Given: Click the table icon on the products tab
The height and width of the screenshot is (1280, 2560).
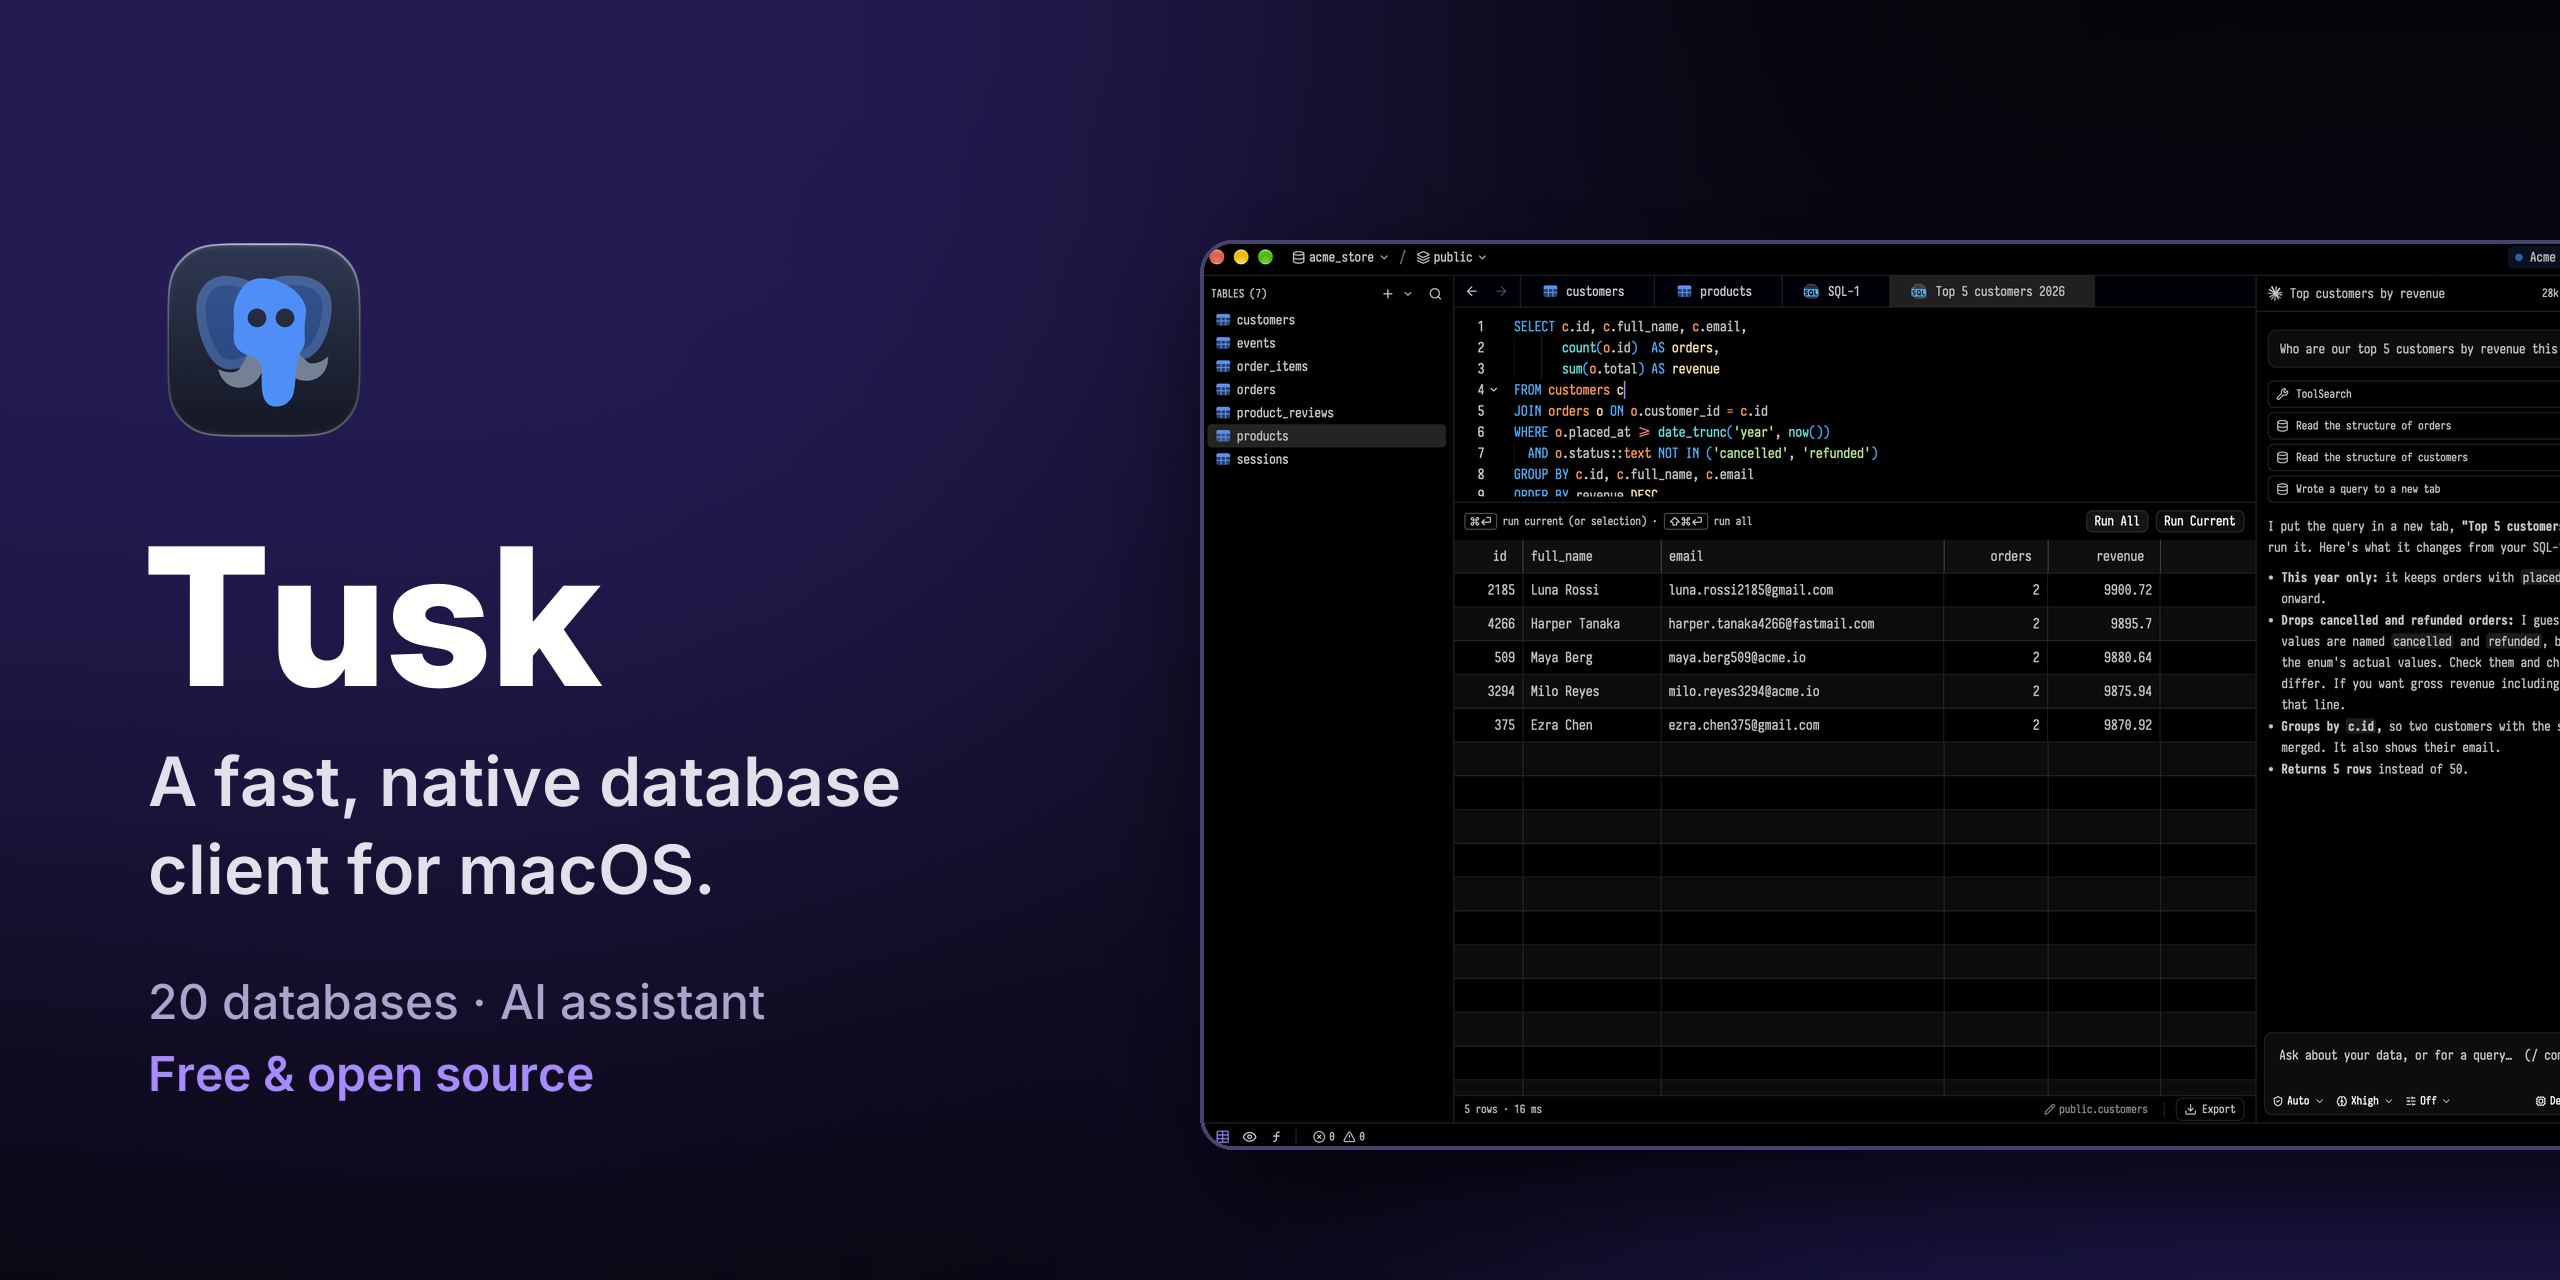Looking at the screenshot, I should [x=1685, y=292].
